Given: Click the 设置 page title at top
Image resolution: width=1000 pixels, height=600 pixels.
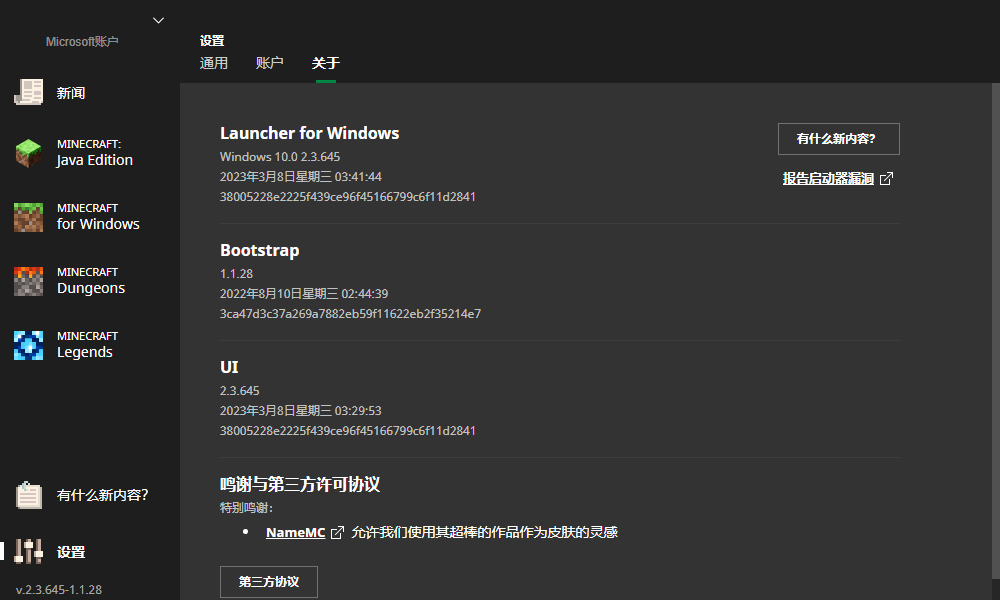Looking at the screenshot, I should [x=212, y=41].
